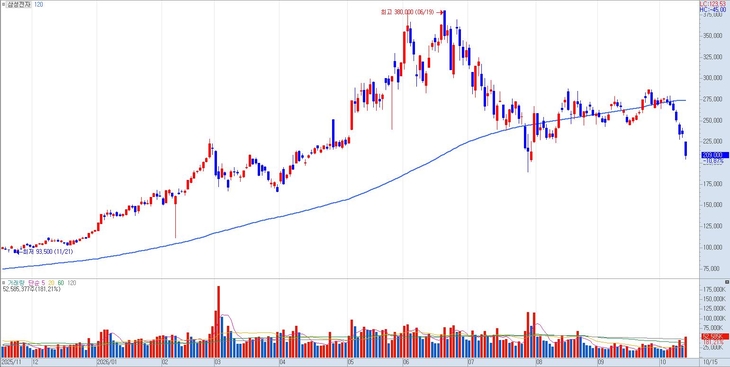Click the 단순 5 volume average label
Viewport: 730px width, 367px height.
(37, 283)
